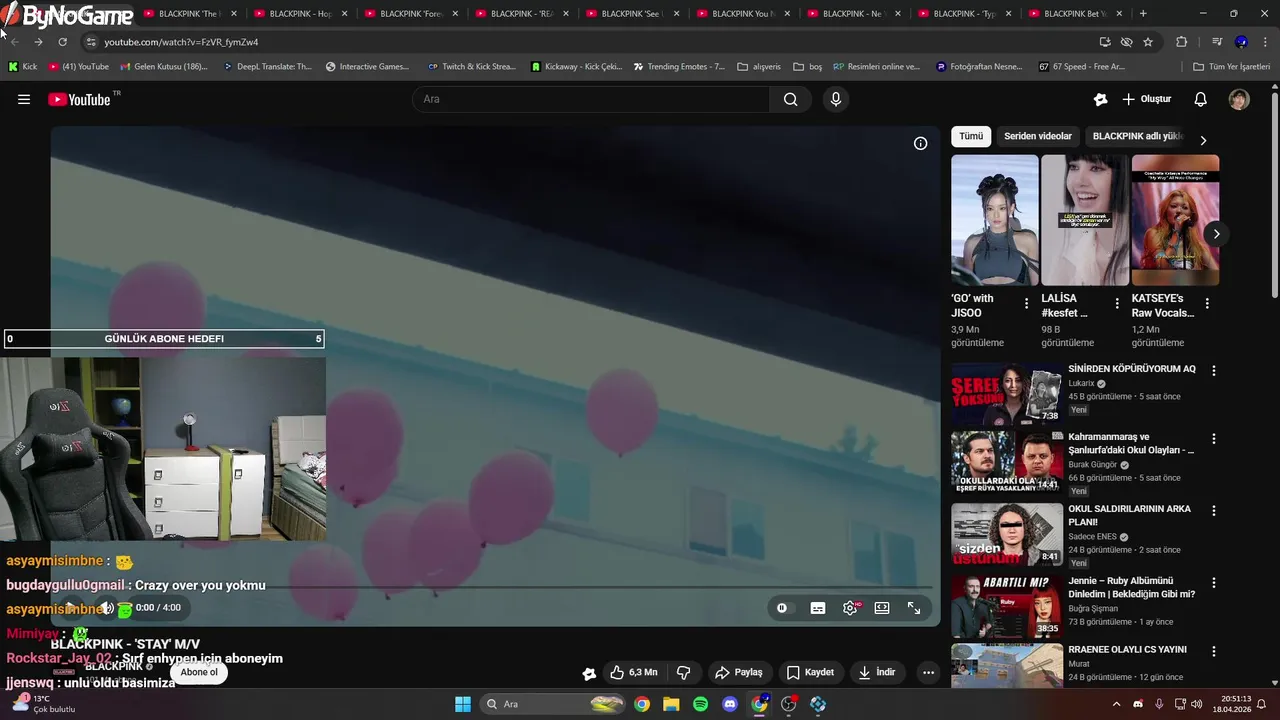The width and height of the screenshot is (1280, 720).
Task: Open File Explorer from the taskbar
Action: tap(672, 704)
